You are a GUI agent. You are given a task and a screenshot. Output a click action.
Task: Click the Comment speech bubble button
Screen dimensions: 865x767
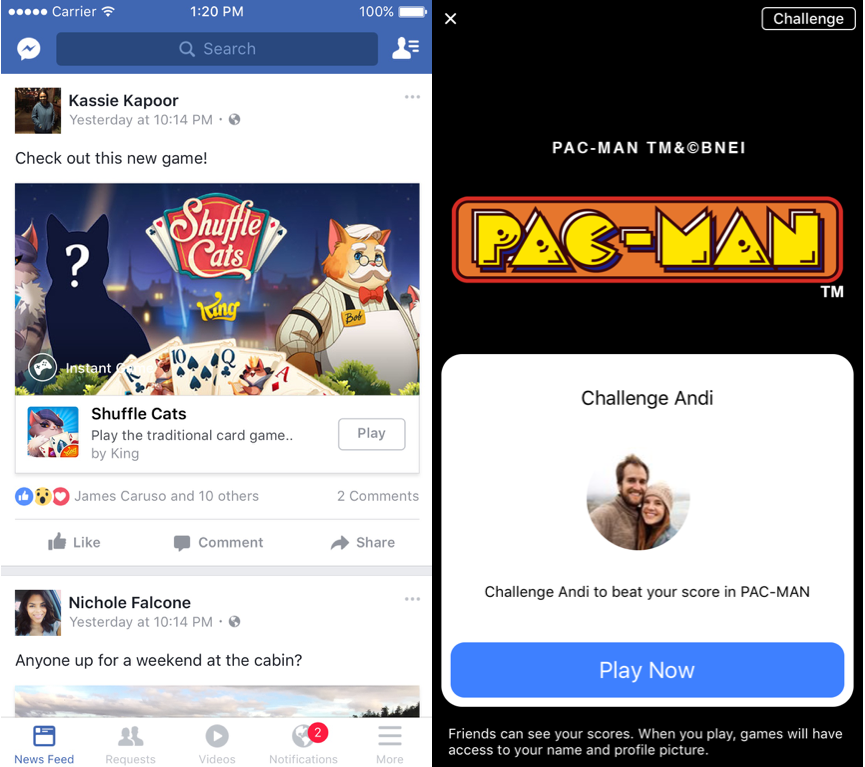pos(218,542)
